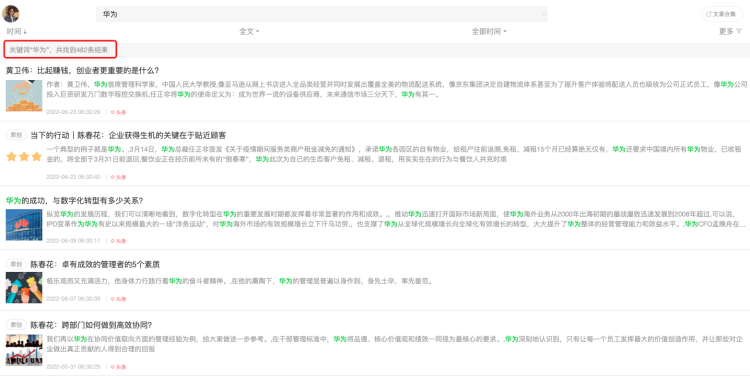
Task: Open 更多 filter options
Action: (730, 32)
